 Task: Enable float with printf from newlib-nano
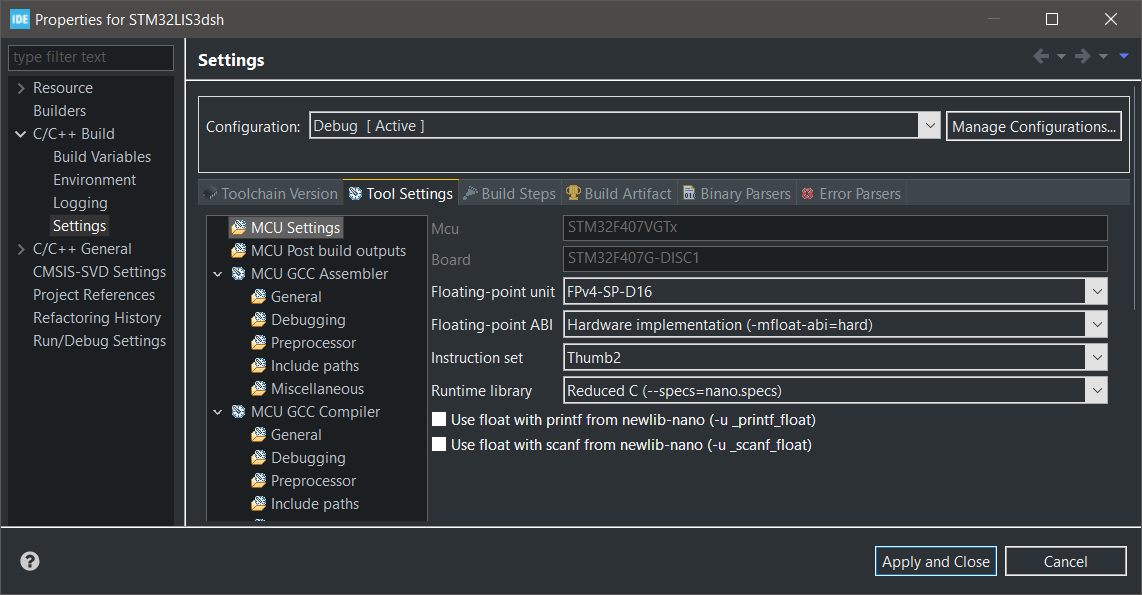pos(439,419)
